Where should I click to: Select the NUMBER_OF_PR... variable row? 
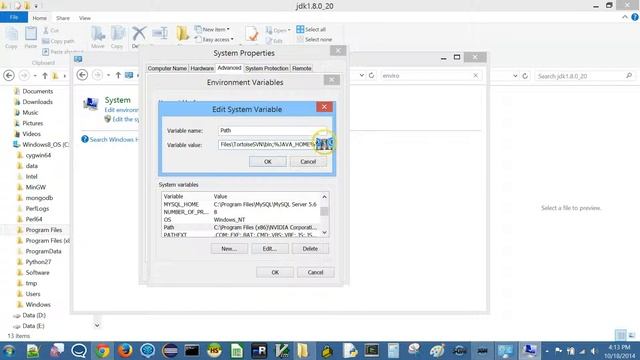241,212
